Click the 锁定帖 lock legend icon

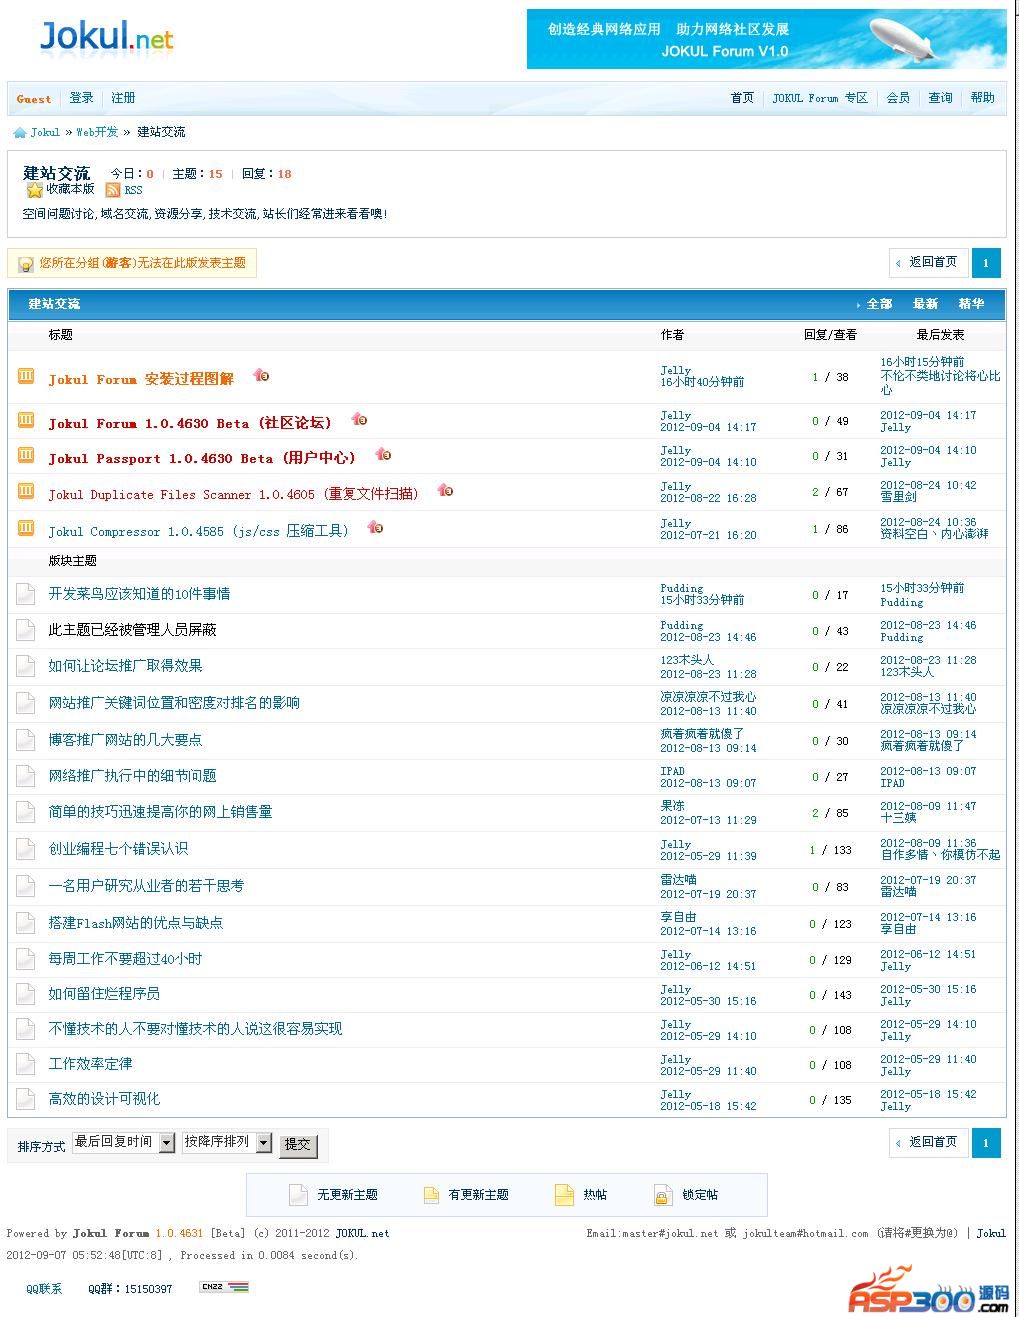tap(662, 1195)
